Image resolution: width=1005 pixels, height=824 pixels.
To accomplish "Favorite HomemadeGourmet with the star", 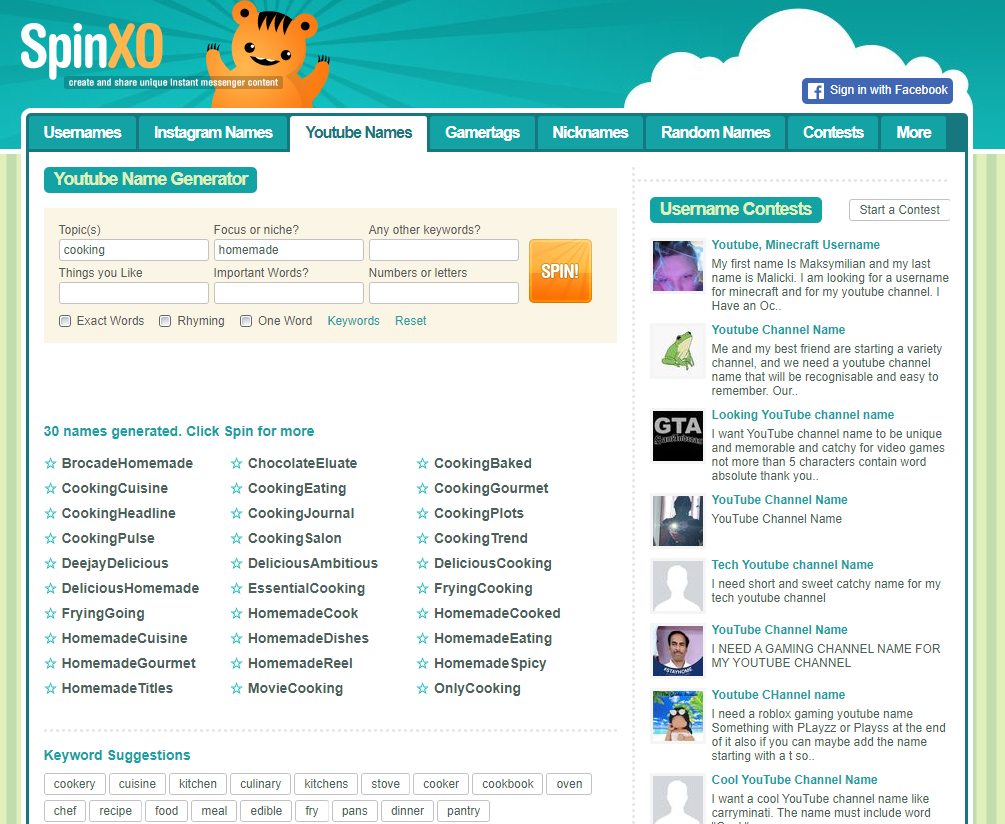I will click(51, 663).
